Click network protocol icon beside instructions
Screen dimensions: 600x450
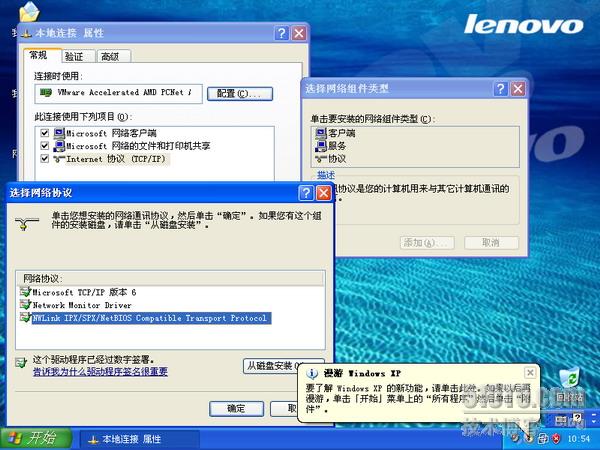coord(26,223)
